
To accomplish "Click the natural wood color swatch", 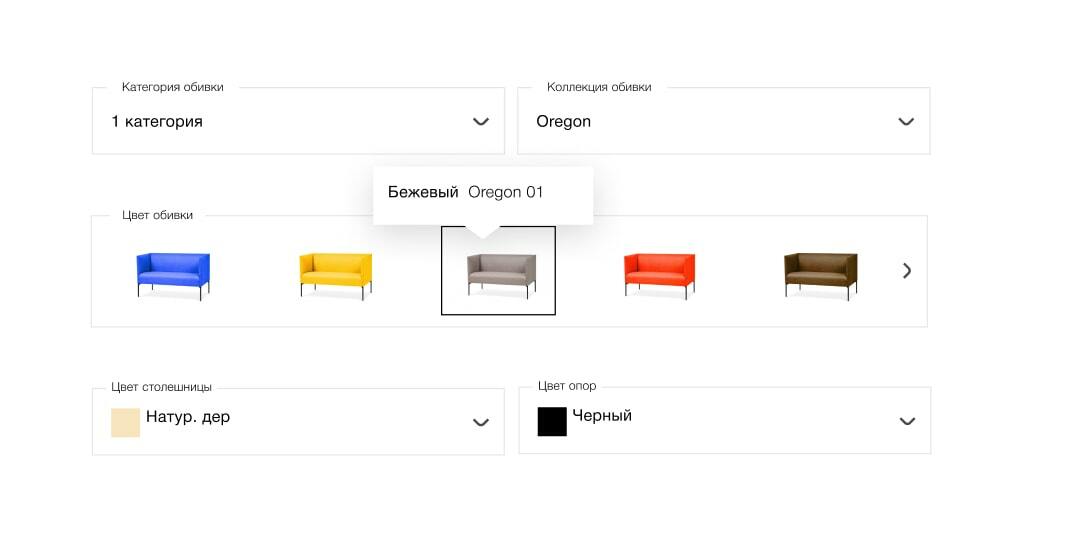I will click(125, 422).
